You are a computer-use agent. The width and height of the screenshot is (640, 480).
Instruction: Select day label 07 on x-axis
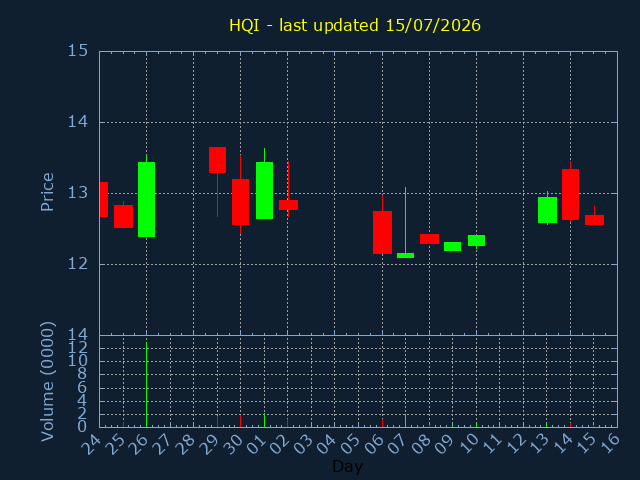click(399, 444)
